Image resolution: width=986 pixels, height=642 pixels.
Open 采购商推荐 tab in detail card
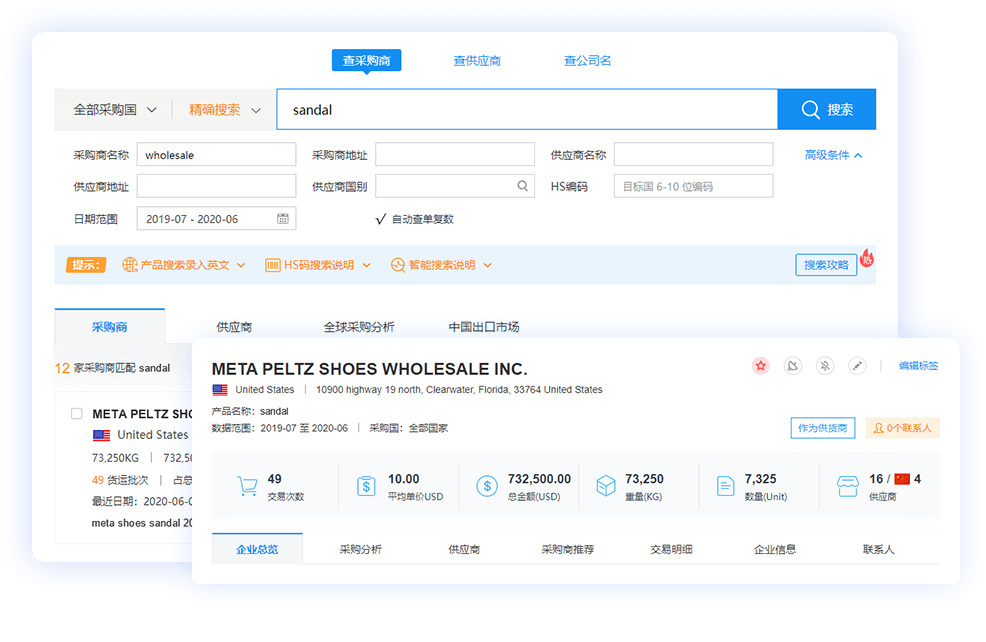tap(568, 550)
